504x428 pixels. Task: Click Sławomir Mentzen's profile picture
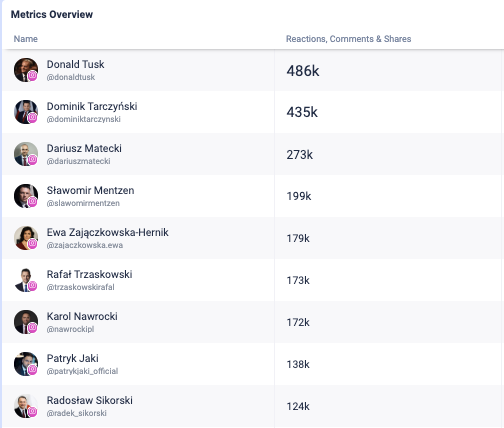[26, 196]
